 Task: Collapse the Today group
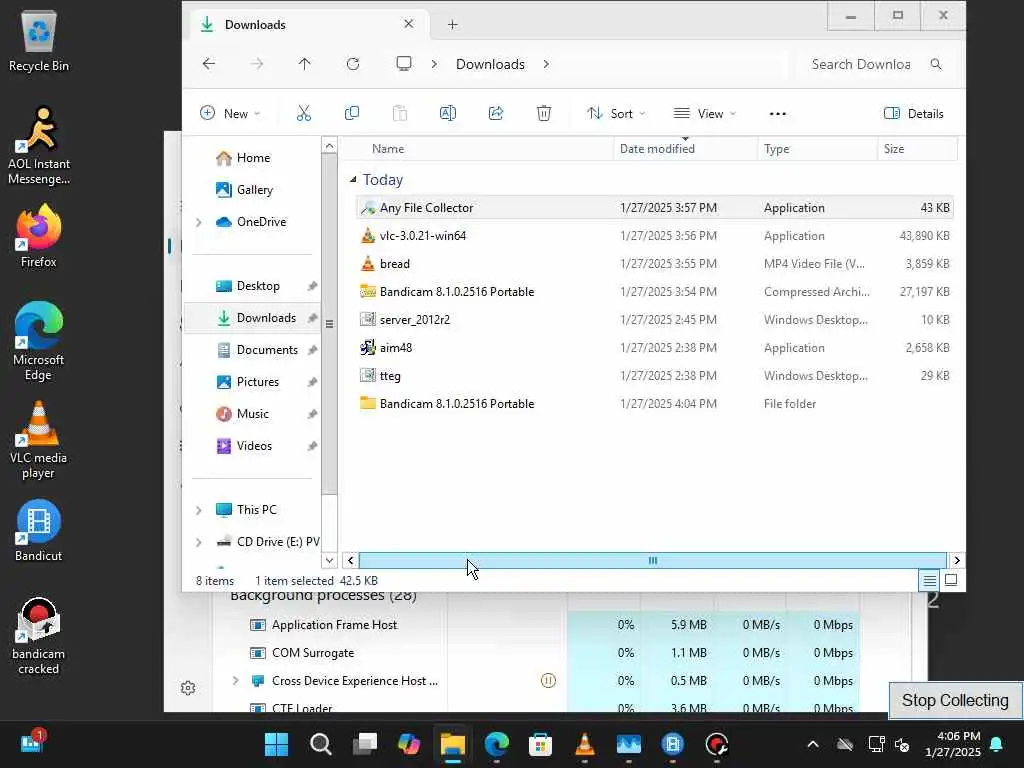353,180
